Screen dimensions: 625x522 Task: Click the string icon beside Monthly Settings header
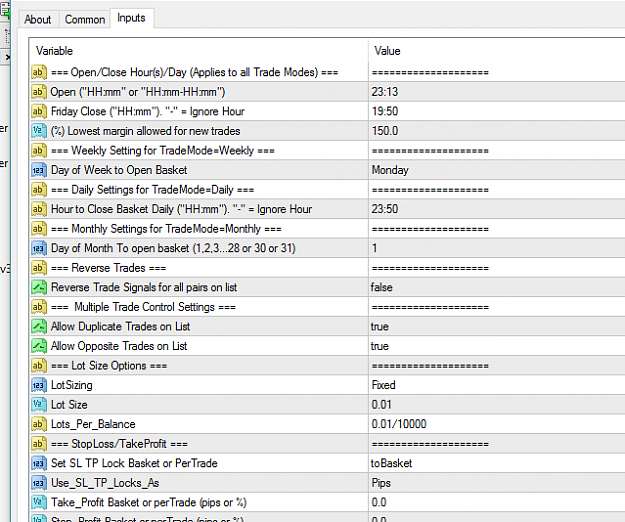[x=39, y=228]
